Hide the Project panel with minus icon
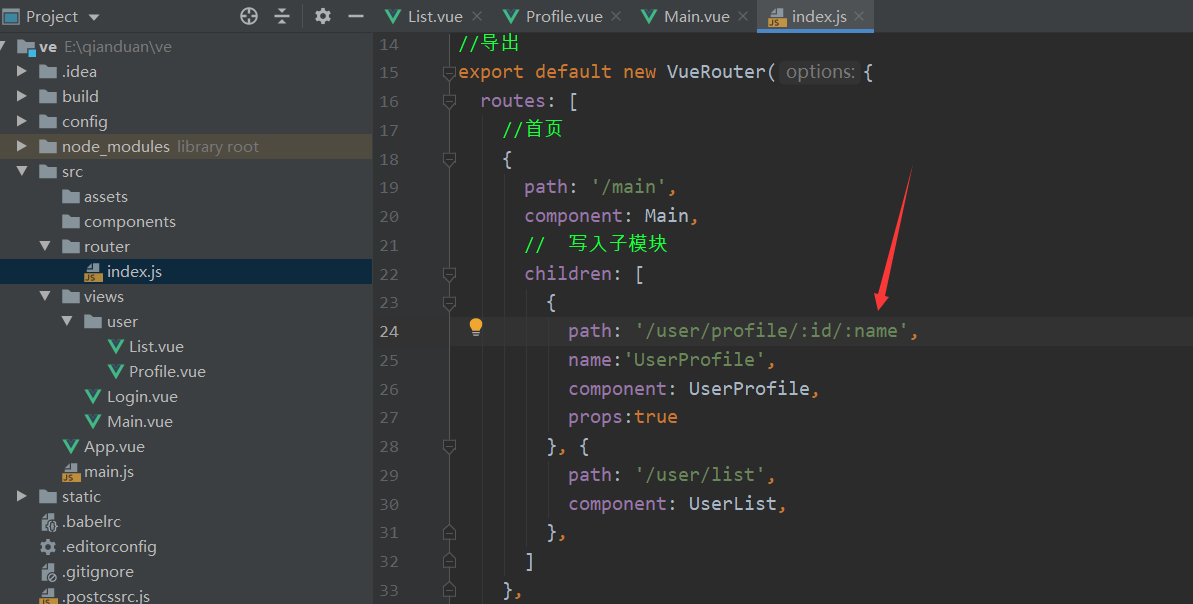The height and width of the screenshot is (604, 1193). (355, 16)
